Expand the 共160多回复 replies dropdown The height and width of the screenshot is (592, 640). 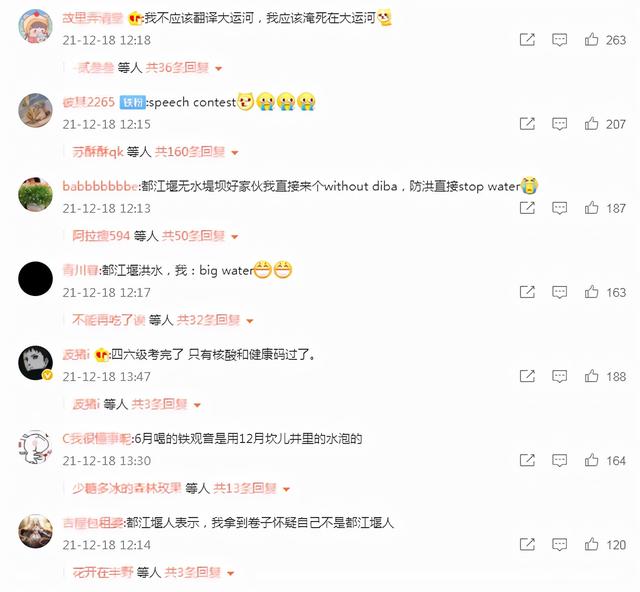197,152
